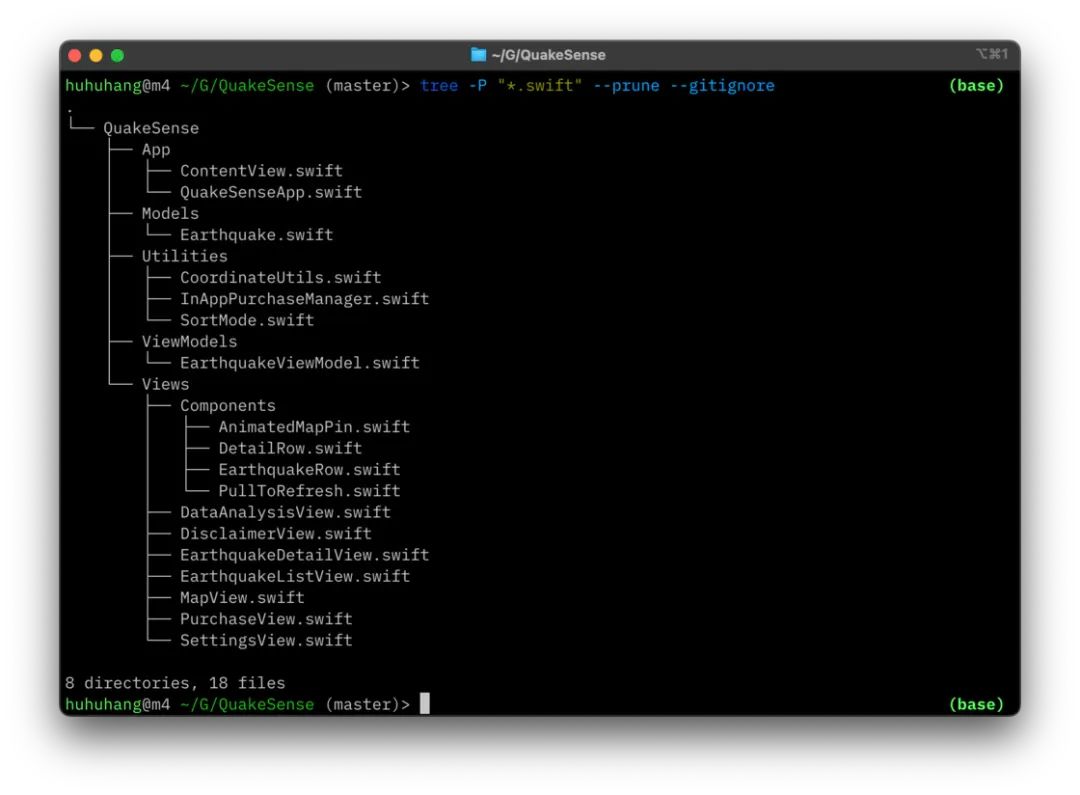
Task: Select the Earthquake.swift entry under Models
Action: (256, 235)
